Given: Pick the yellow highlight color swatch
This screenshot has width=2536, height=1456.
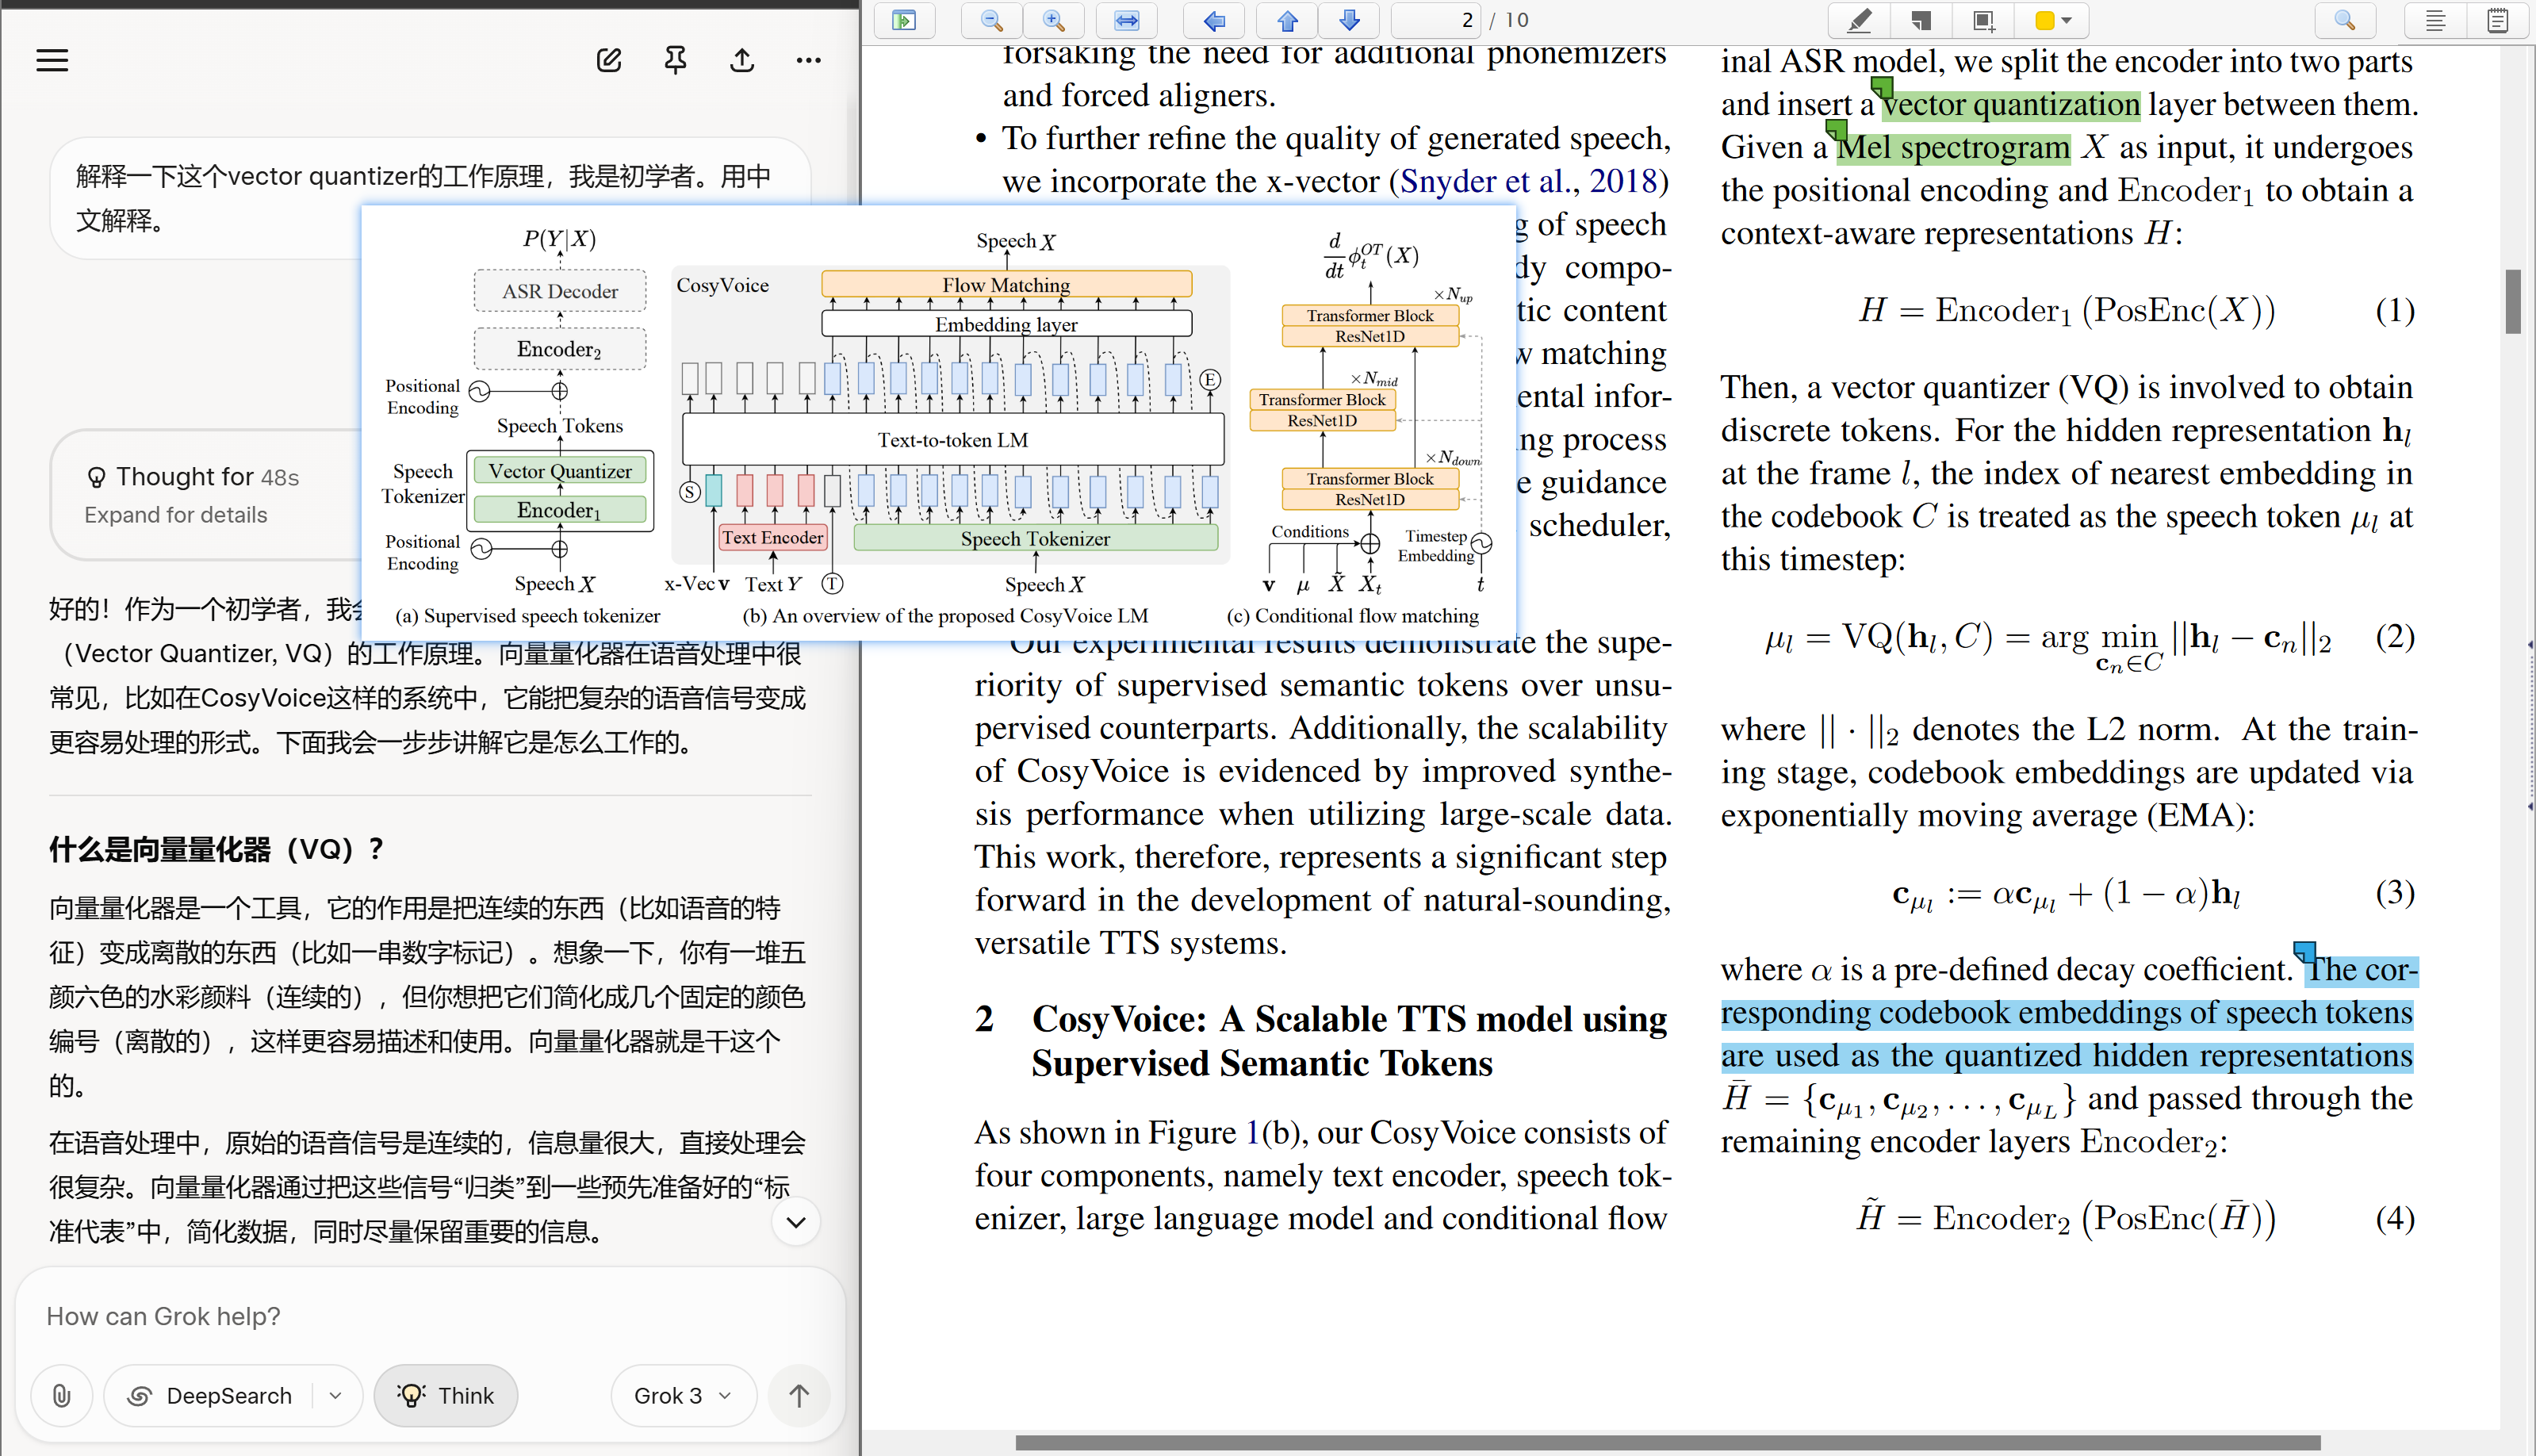Looking at the screenshot, I should [x=2045, y=20].
